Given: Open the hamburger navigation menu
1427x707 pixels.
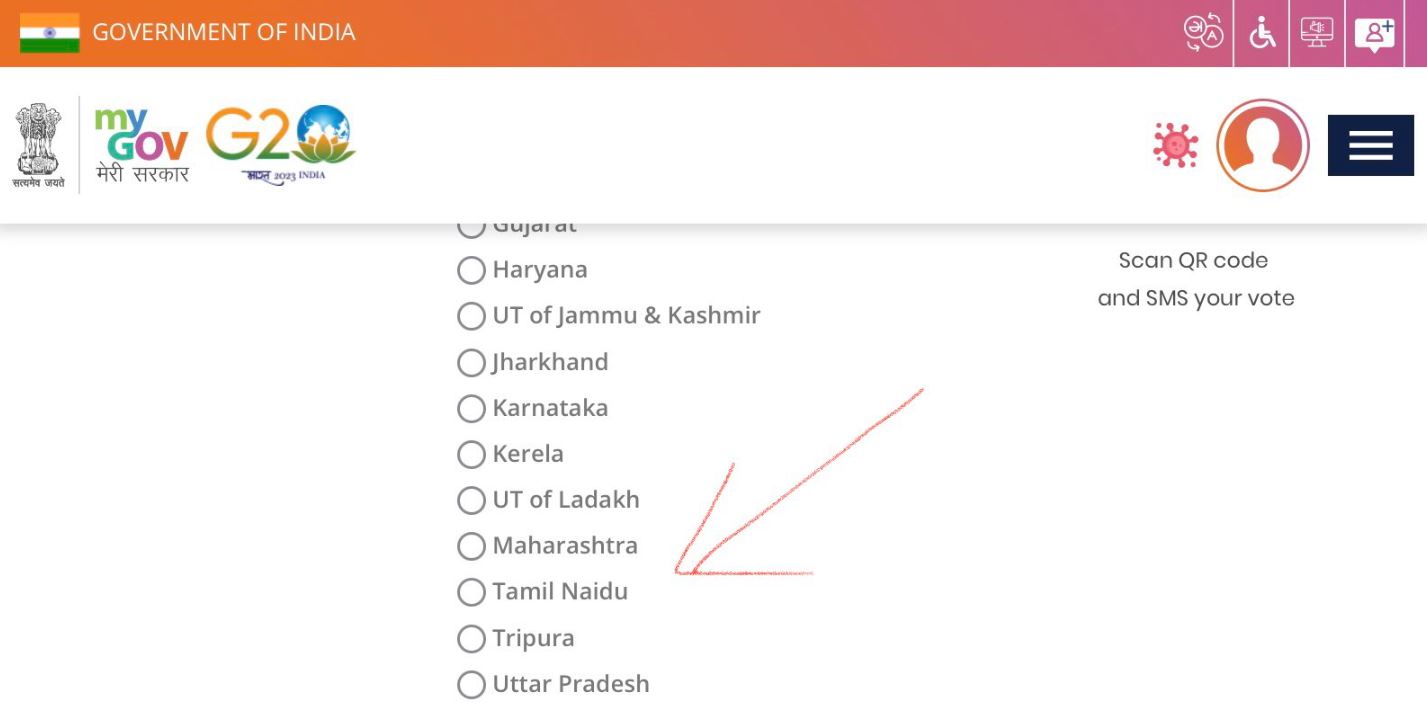Looking at the screenshot, I should (x=1370, y=145).
